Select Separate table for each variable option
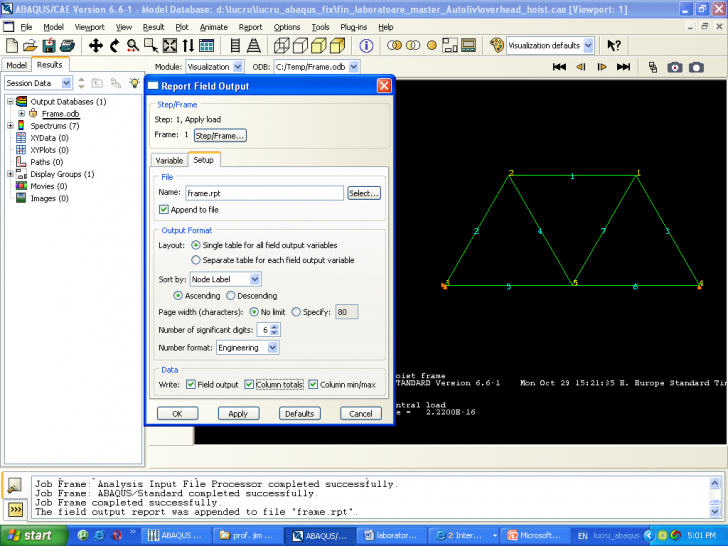The width and height of the screenshot is (728, 546). (196, 260)
